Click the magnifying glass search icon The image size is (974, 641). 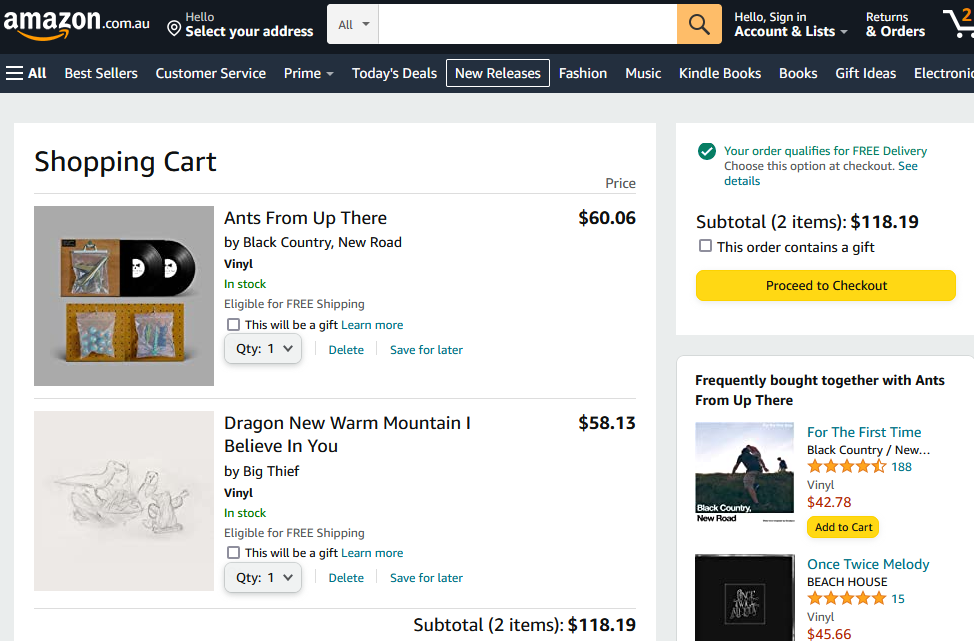698,23
